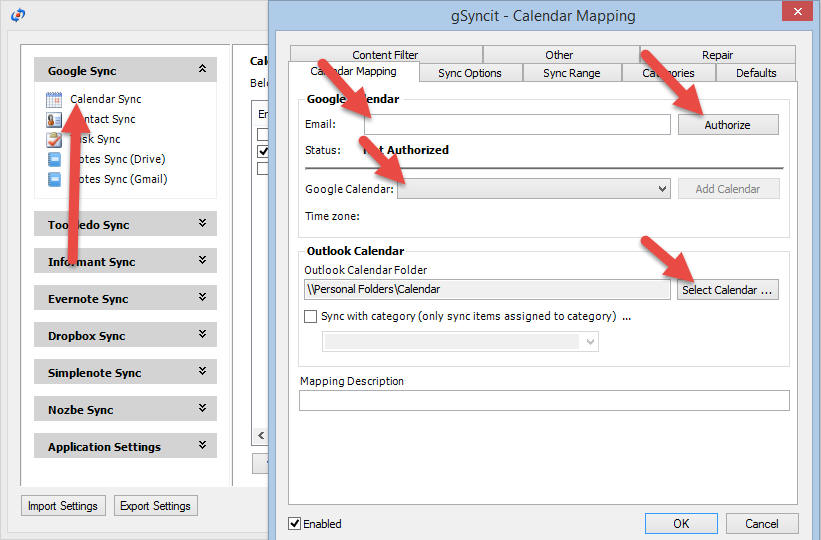
Task: Select the Calendar Mapping tab
Action: [354, 71]
